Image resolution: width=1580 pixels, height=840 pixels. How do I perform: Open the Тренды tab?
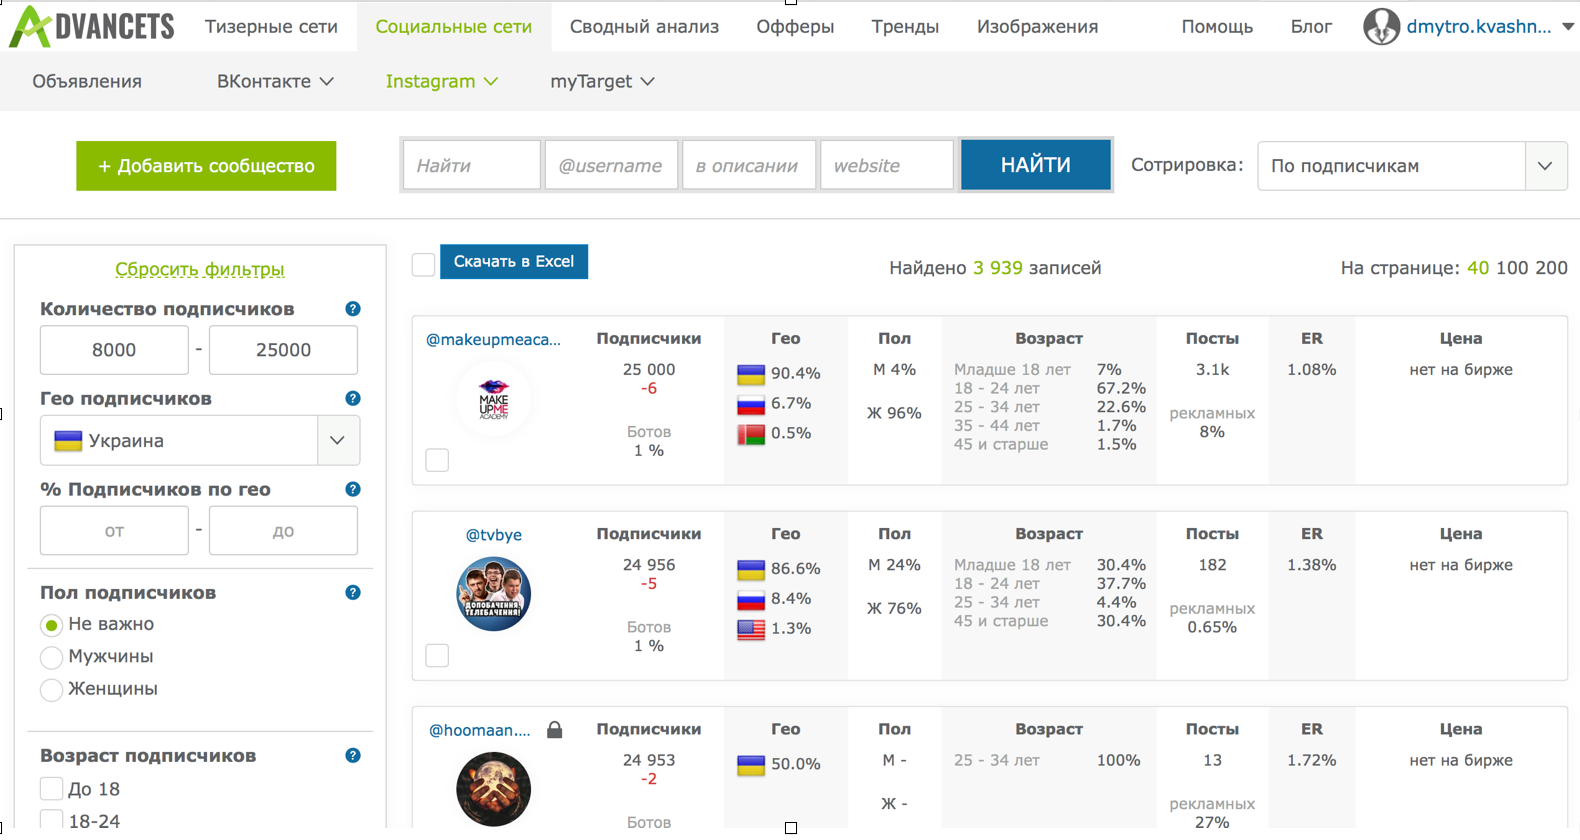(905, 27)
